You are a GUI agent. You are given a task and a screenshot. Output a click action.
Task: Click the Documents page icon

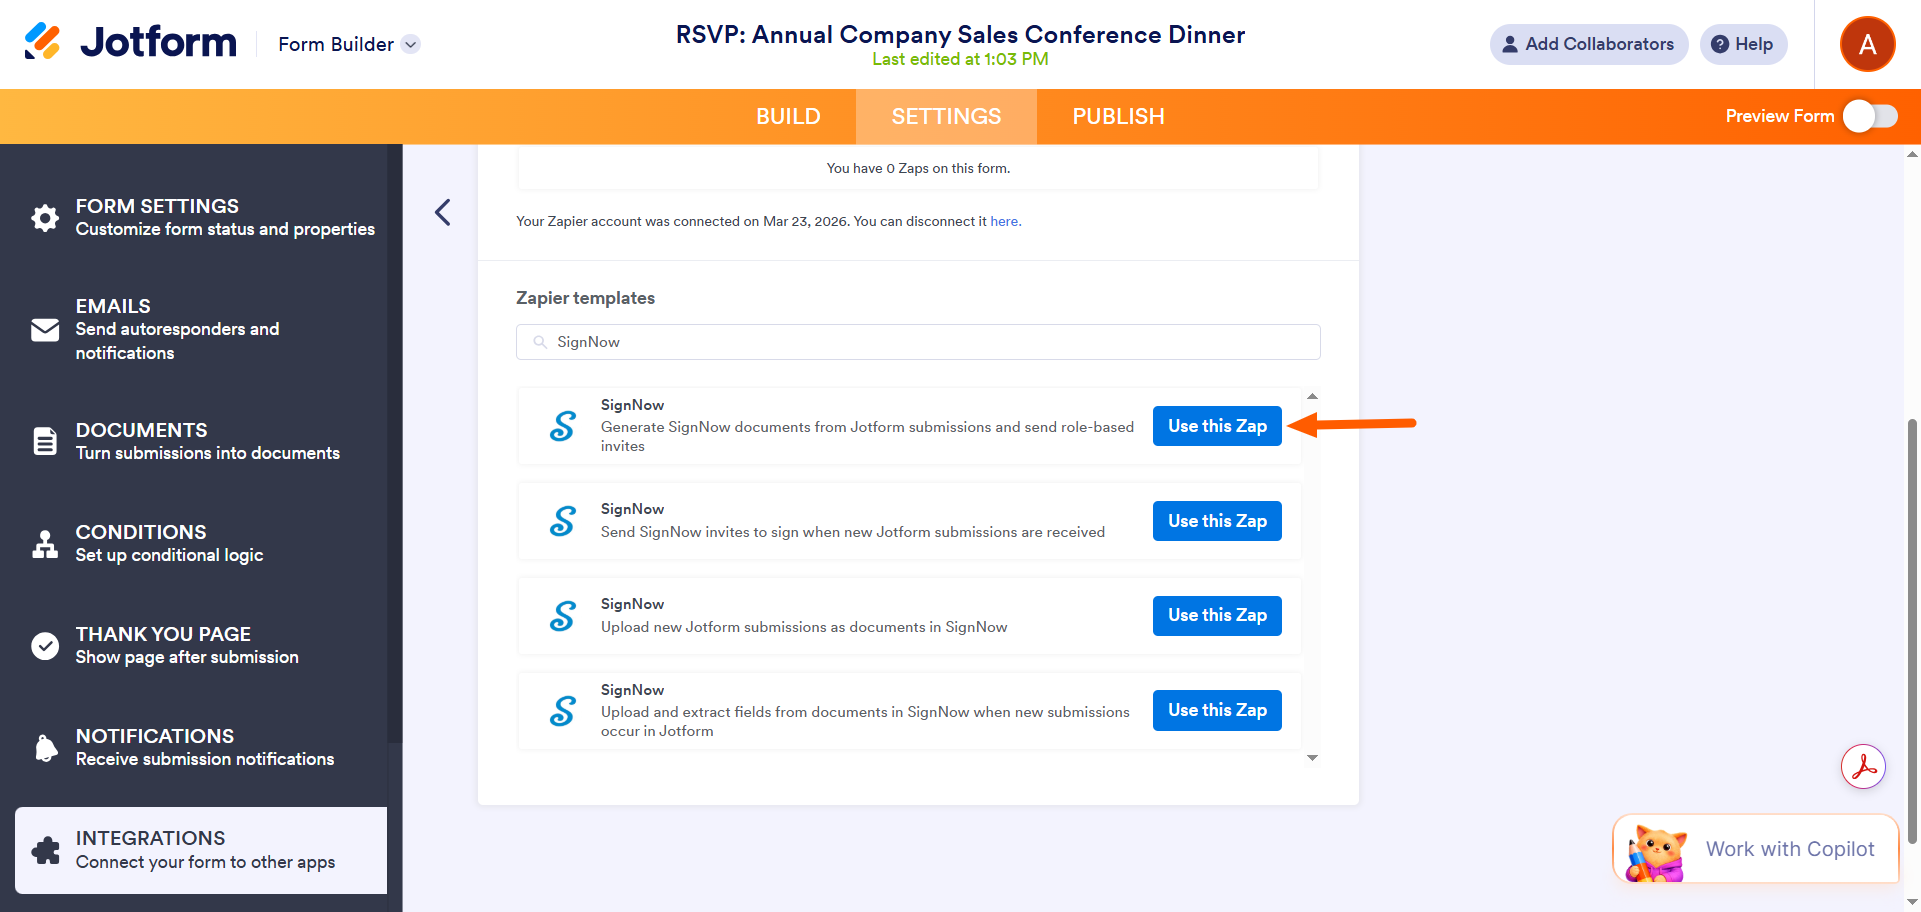(x=45, y=441)
